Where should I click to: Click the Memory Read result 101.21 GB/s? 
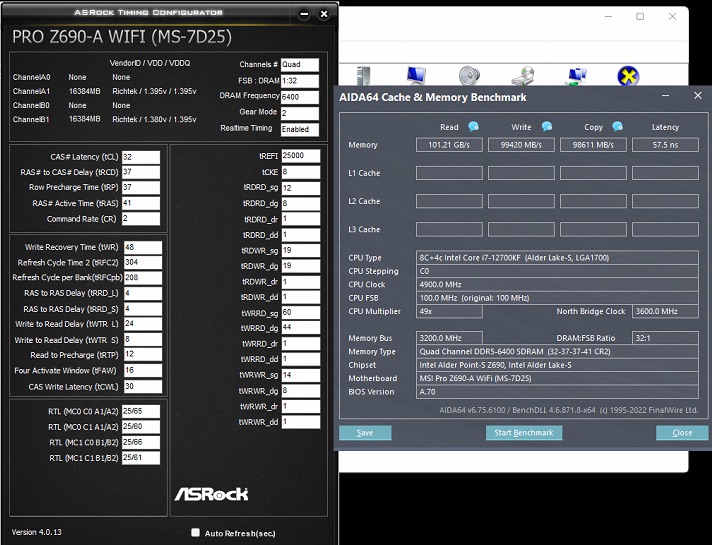(x=449, y=145)
